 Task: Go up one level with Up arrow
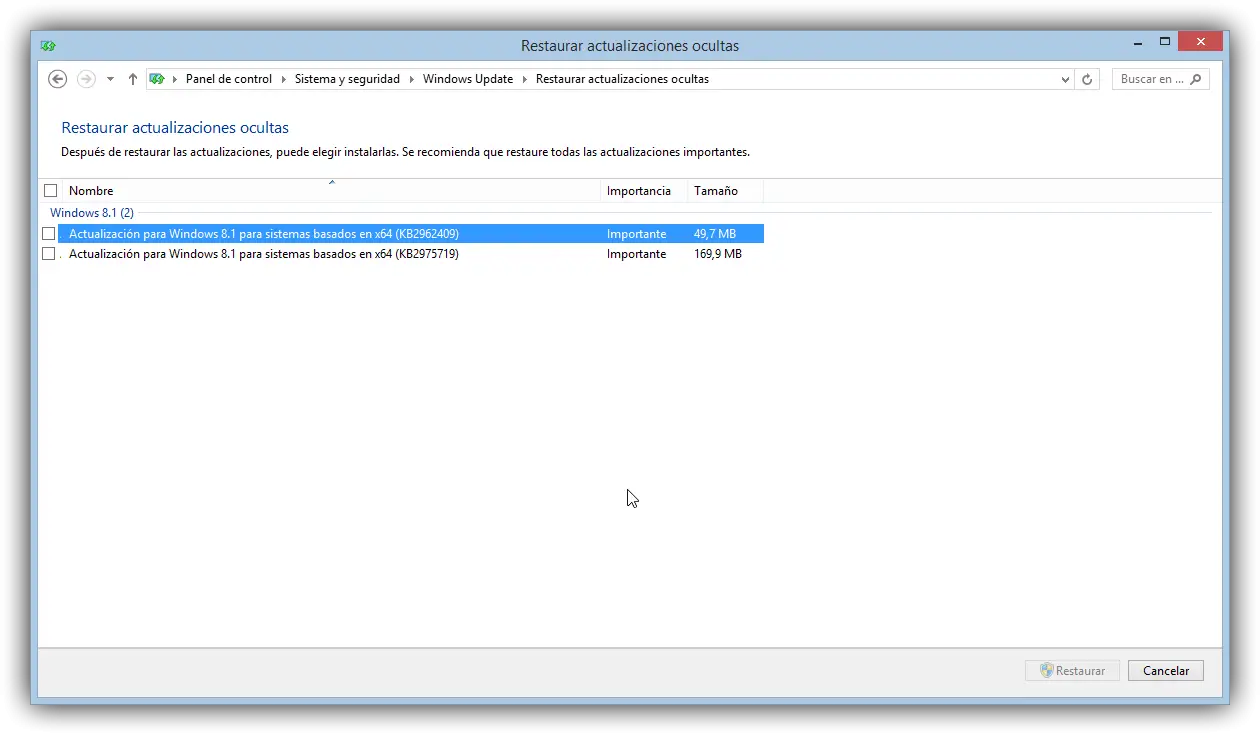click(133, 79)
